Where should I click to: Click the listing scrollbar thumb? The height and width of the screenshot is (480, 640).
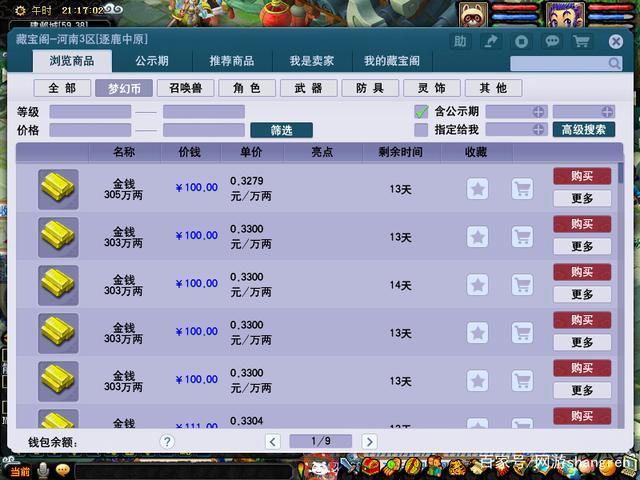click(621, 173)
